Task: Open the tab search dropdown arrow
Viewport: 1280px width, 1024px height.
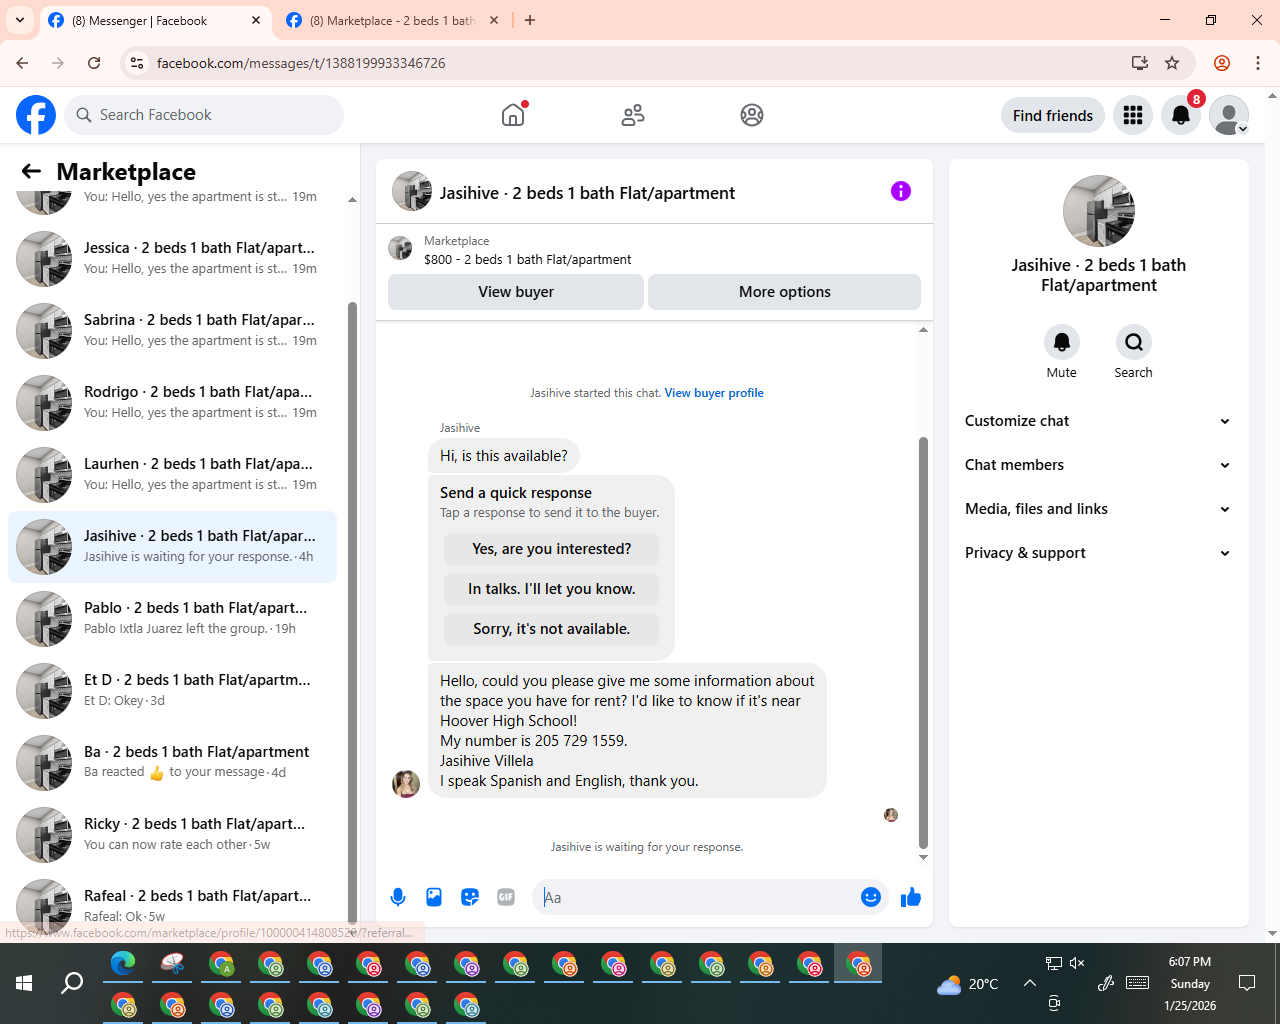Action: [x=20, y=20]
